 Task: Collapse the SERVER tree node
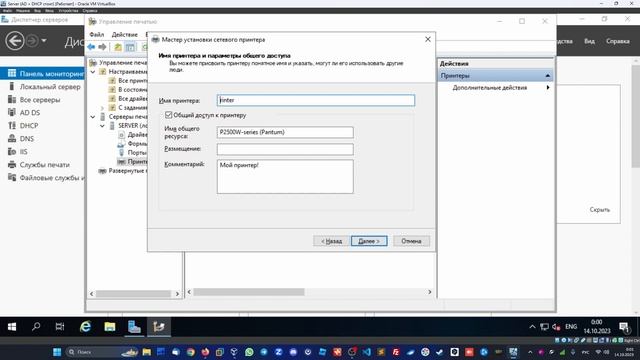[x=102, y=126]
